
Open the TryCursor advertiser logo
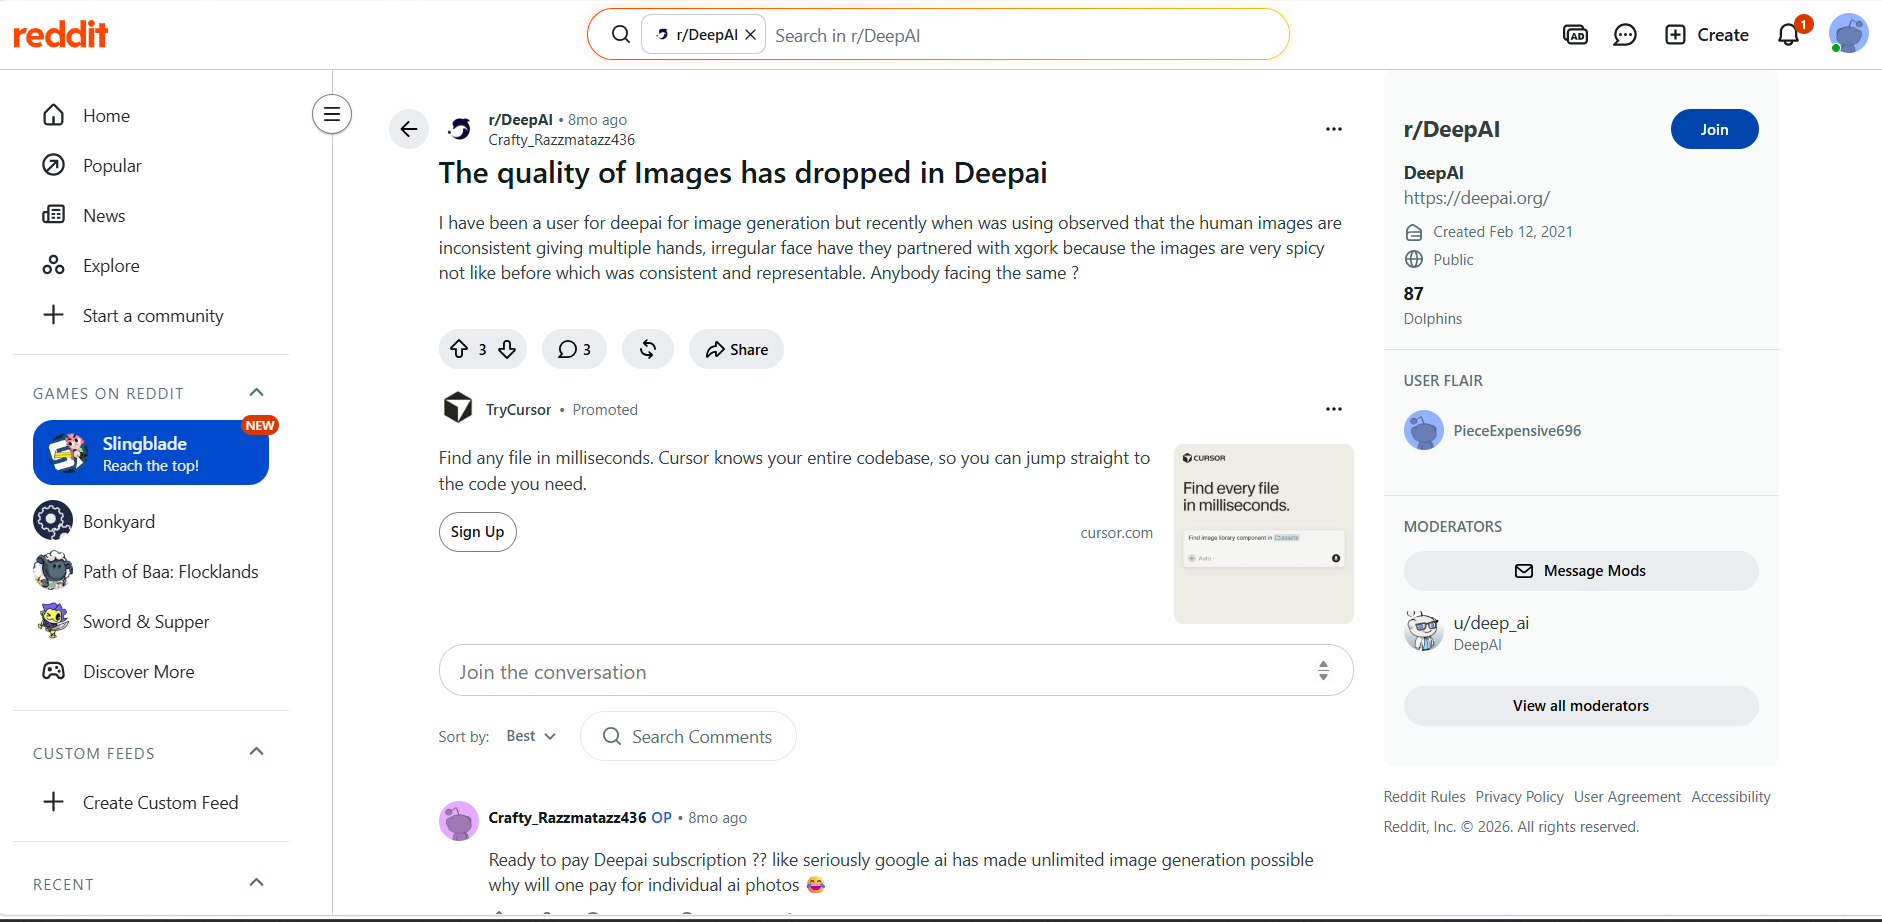click(x=458, y=408)
